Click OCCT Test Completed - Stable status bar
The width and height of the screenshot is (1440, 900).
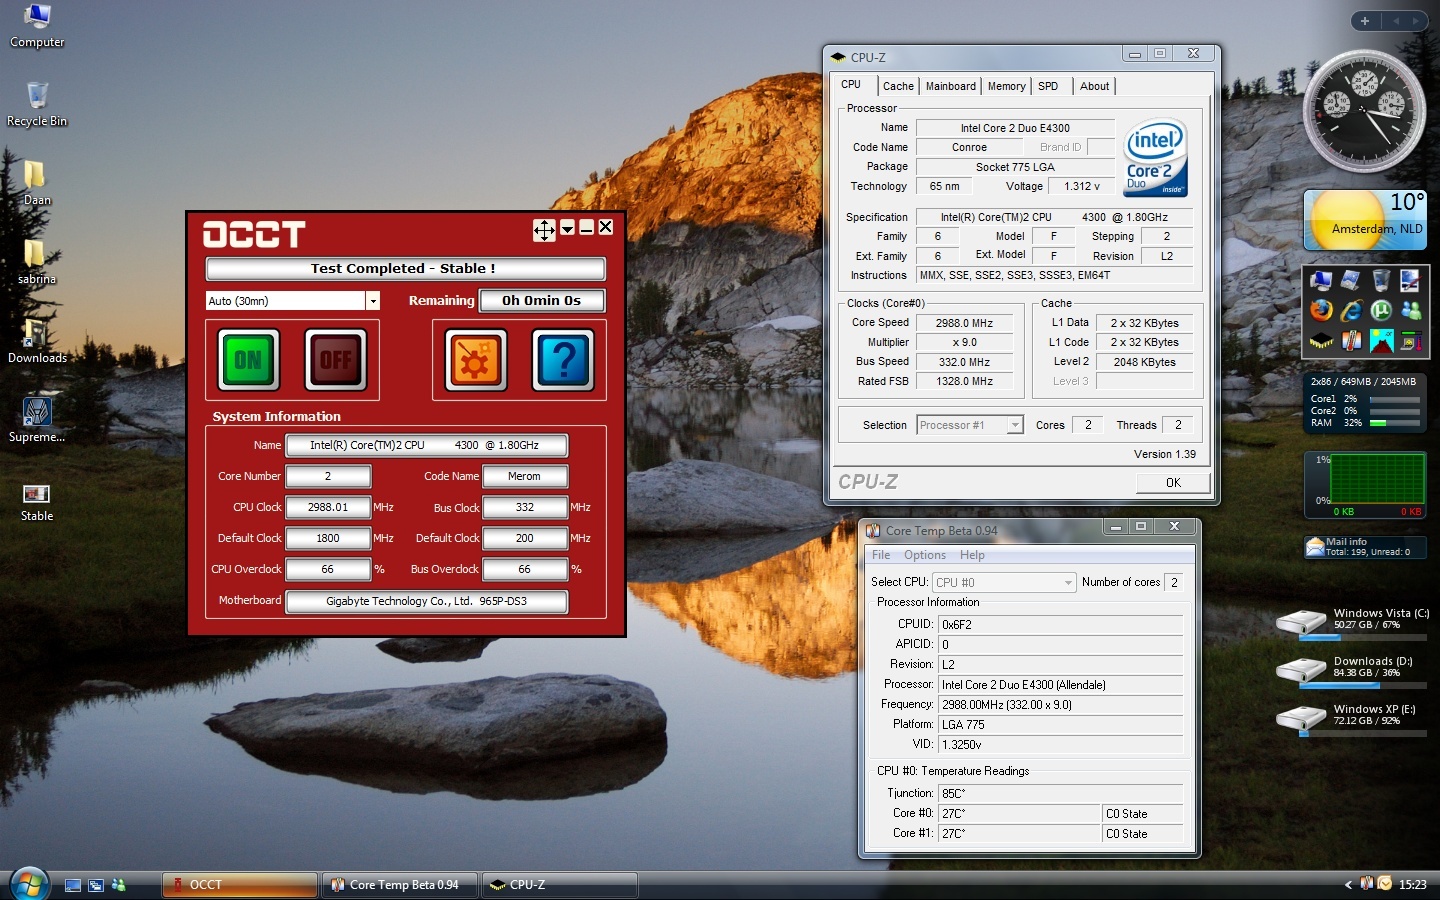coord(405,269)
